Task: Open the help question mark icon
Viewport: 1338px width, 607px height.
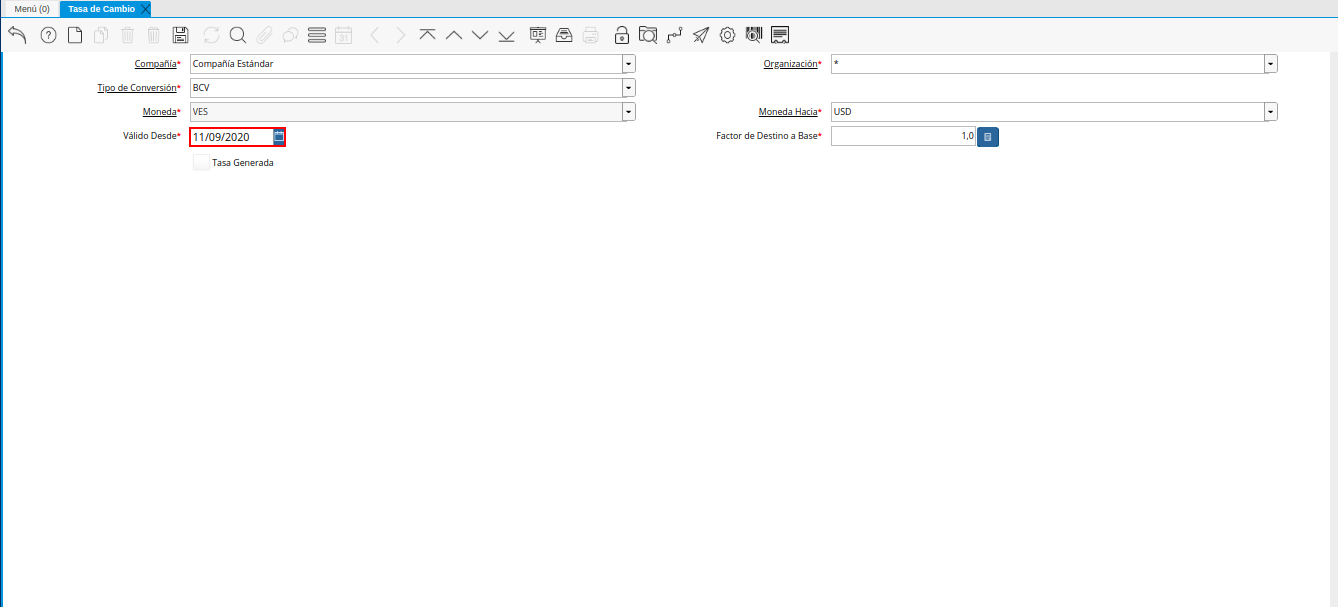Action: [48, 35]
